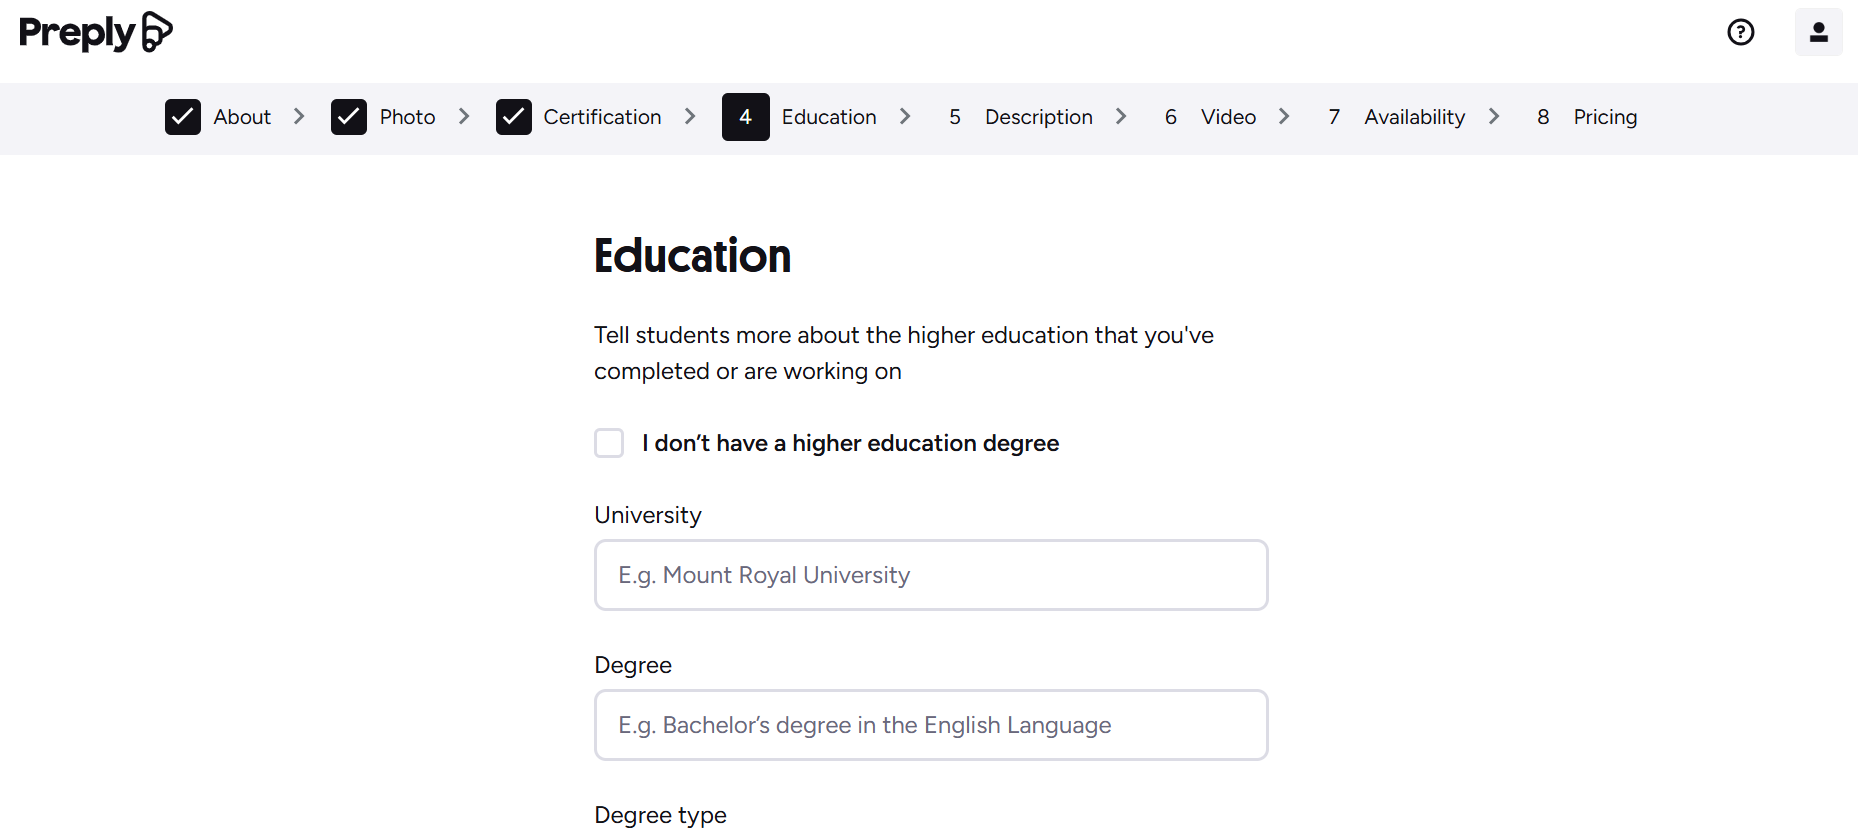Click the chevron after Certification step
Screen dimensions: 1858x837
click(690, 117)
